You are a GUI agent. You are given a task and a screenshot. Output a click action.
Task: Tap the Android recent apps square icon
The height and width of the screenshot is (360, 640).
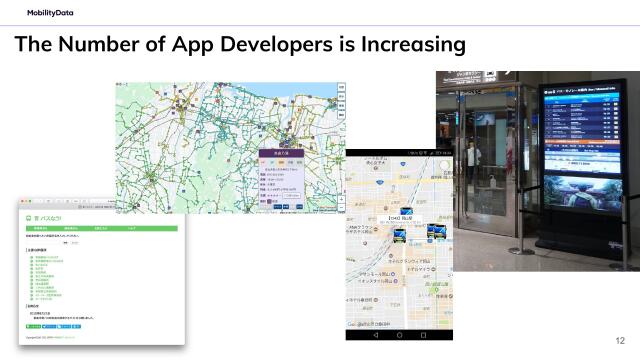pyautogui.click(x=423, y=335)
